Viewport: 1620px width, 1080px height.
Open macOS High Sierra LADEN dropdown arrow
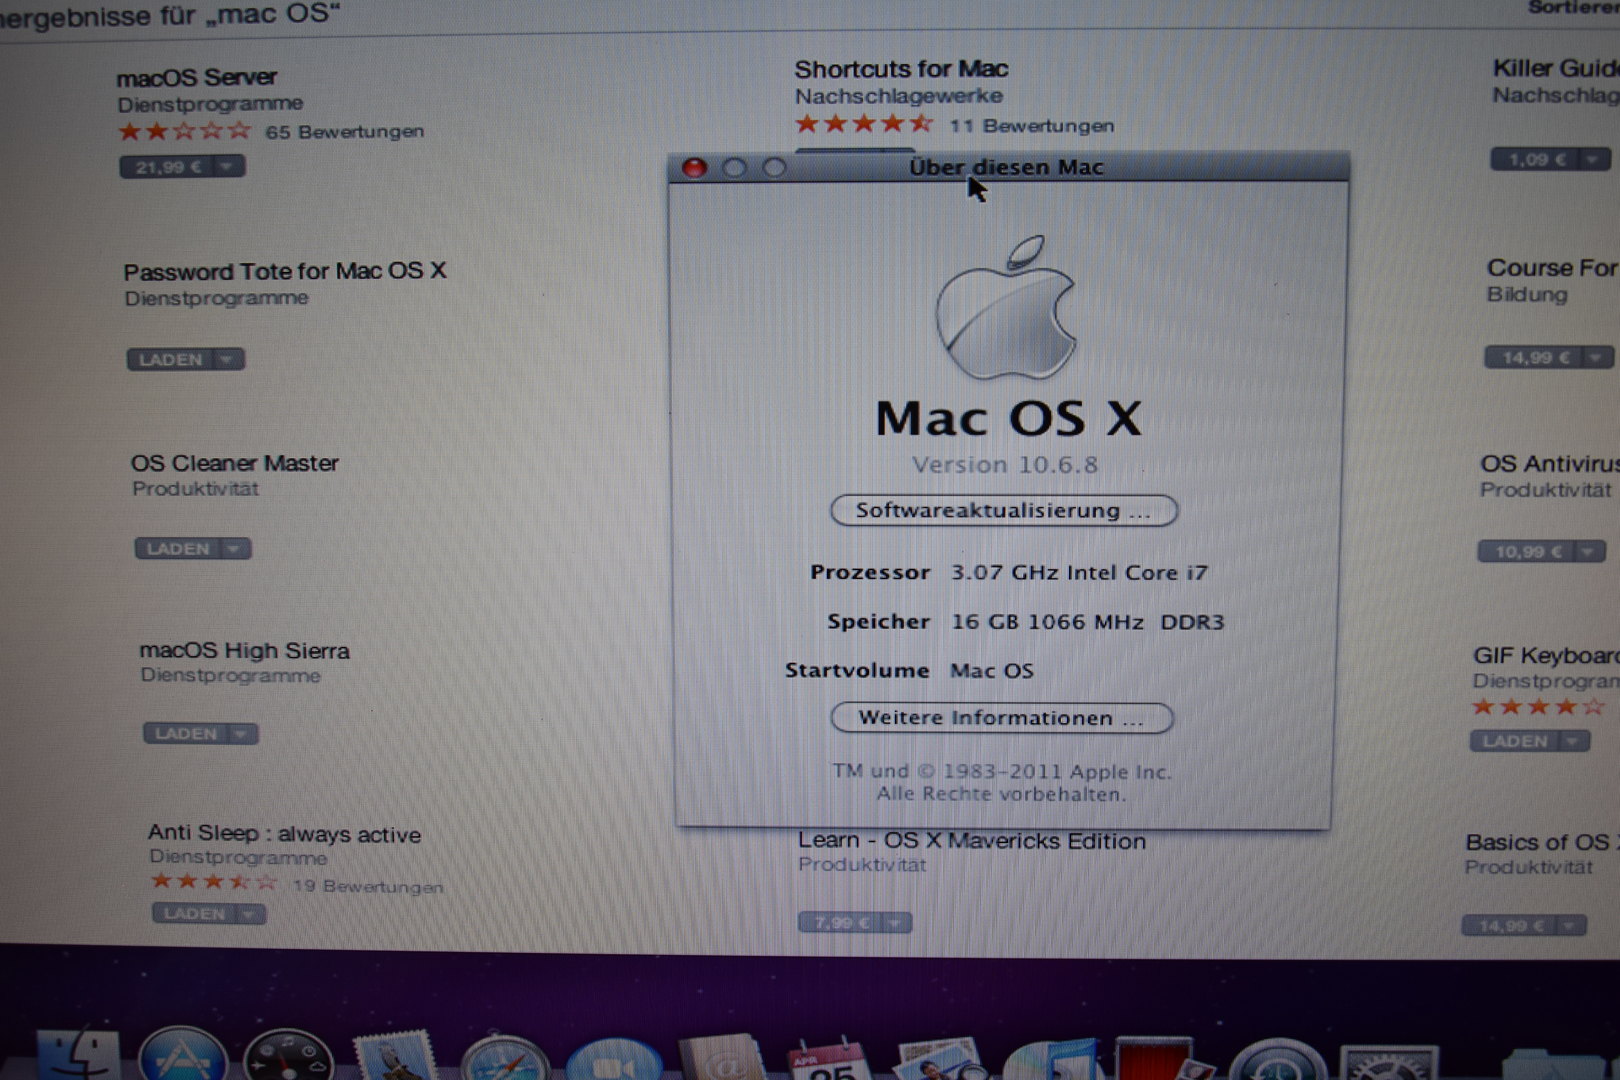point(241,734)
